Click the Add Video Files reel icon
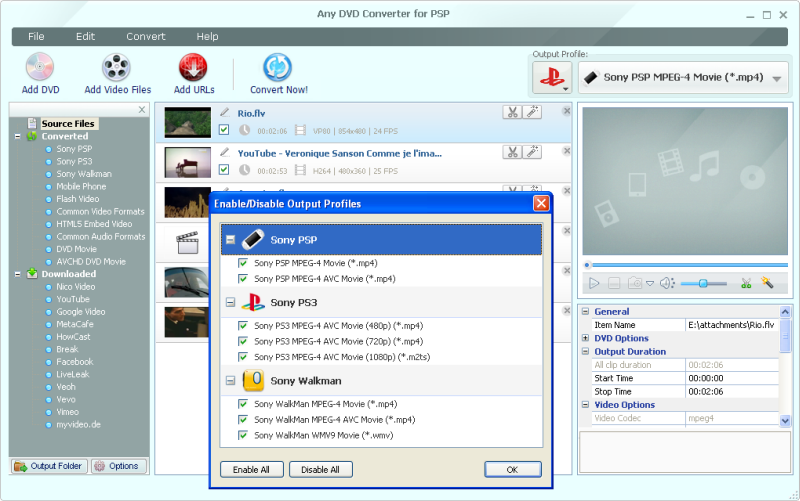800x501 pixels. (x=116, y=67)
